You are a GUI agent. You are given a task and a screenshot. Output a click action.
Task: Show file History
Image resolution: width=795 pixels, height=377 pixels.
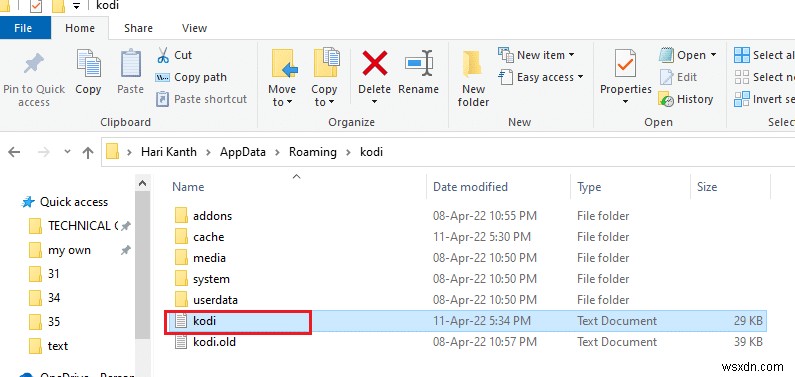685,99
